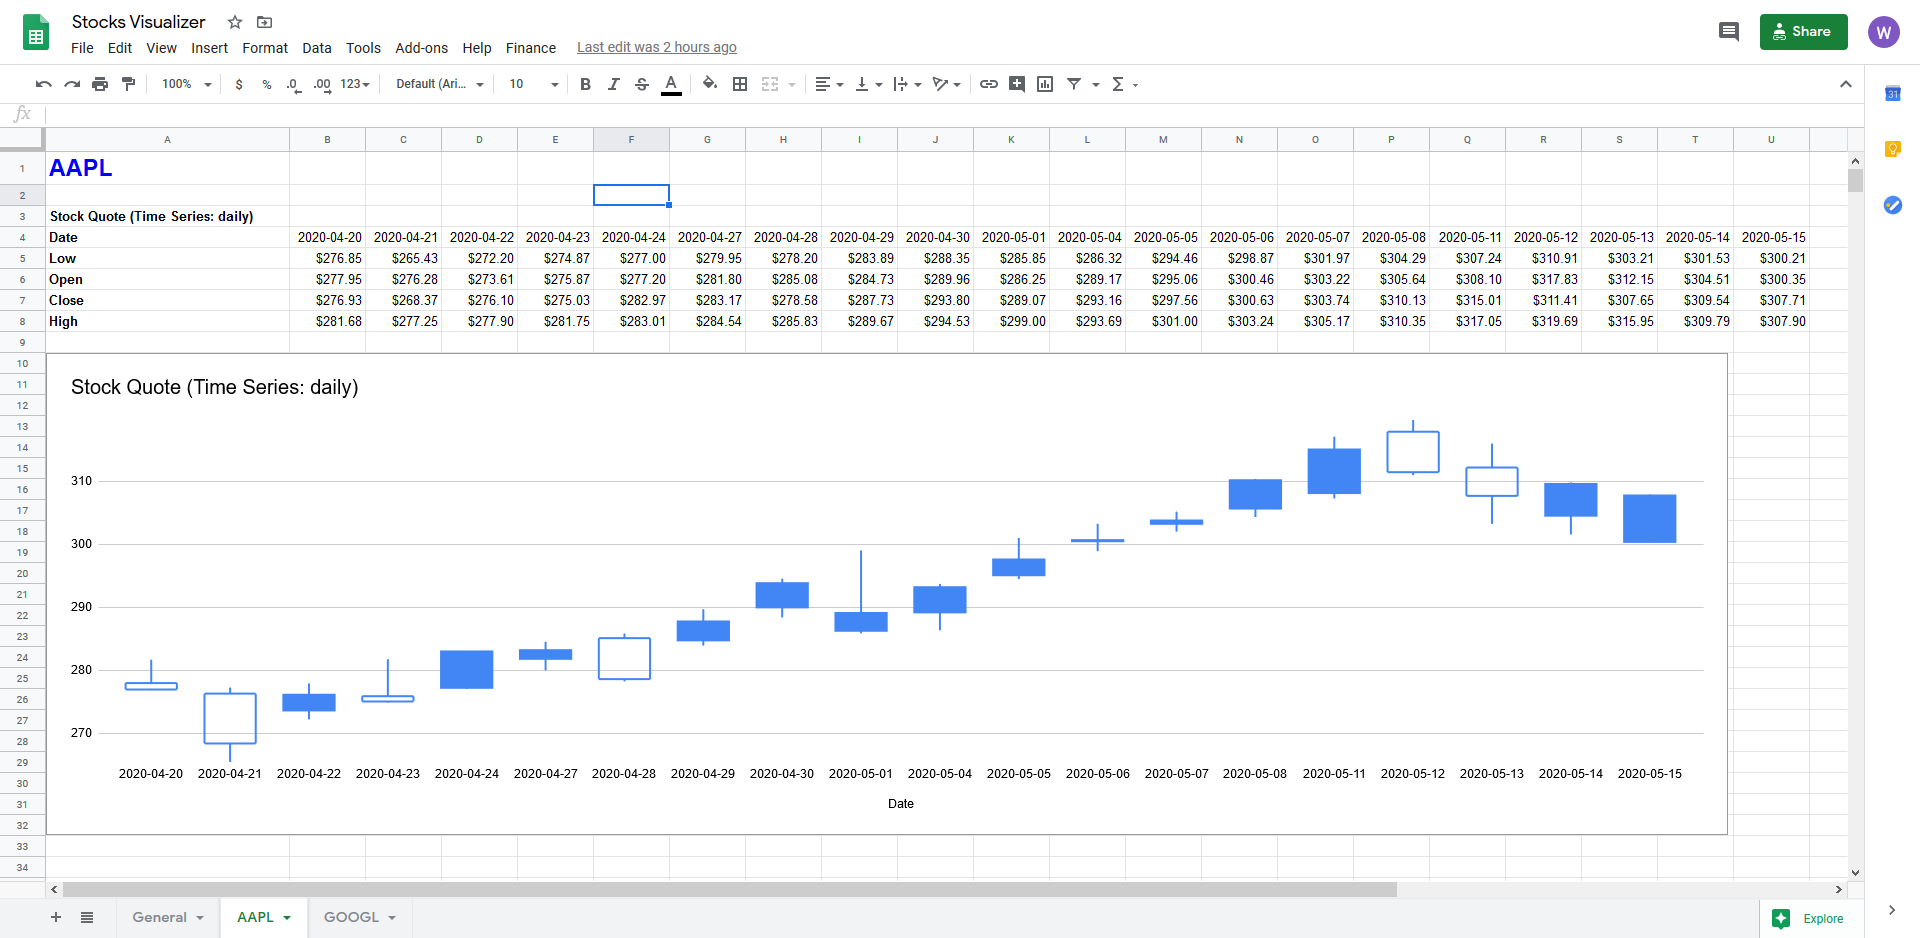
Task: Move document using folder icon
Action: (264, 22)
